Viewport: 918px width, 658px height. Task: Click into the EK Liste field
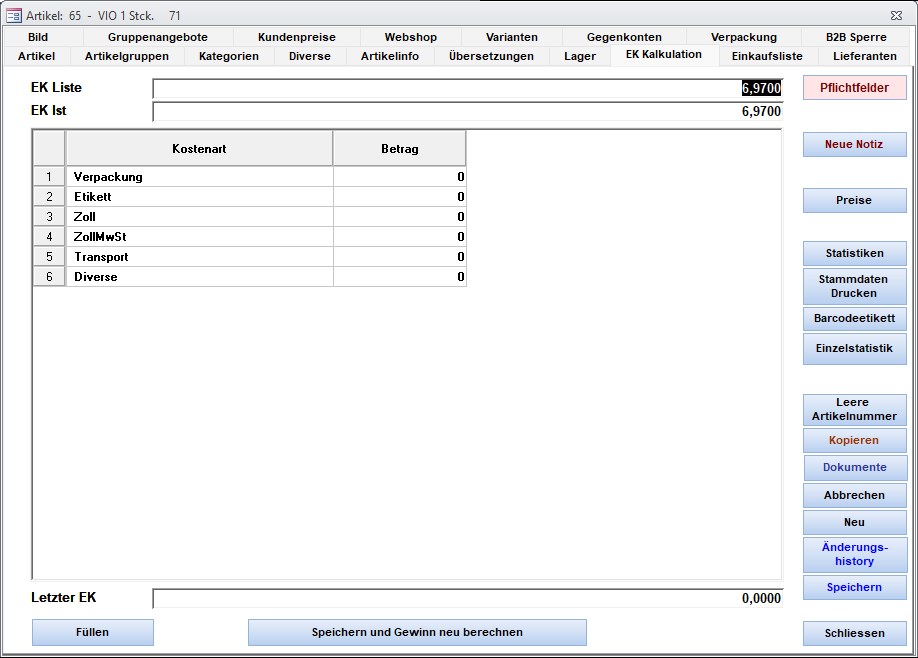tap(466, 88)
